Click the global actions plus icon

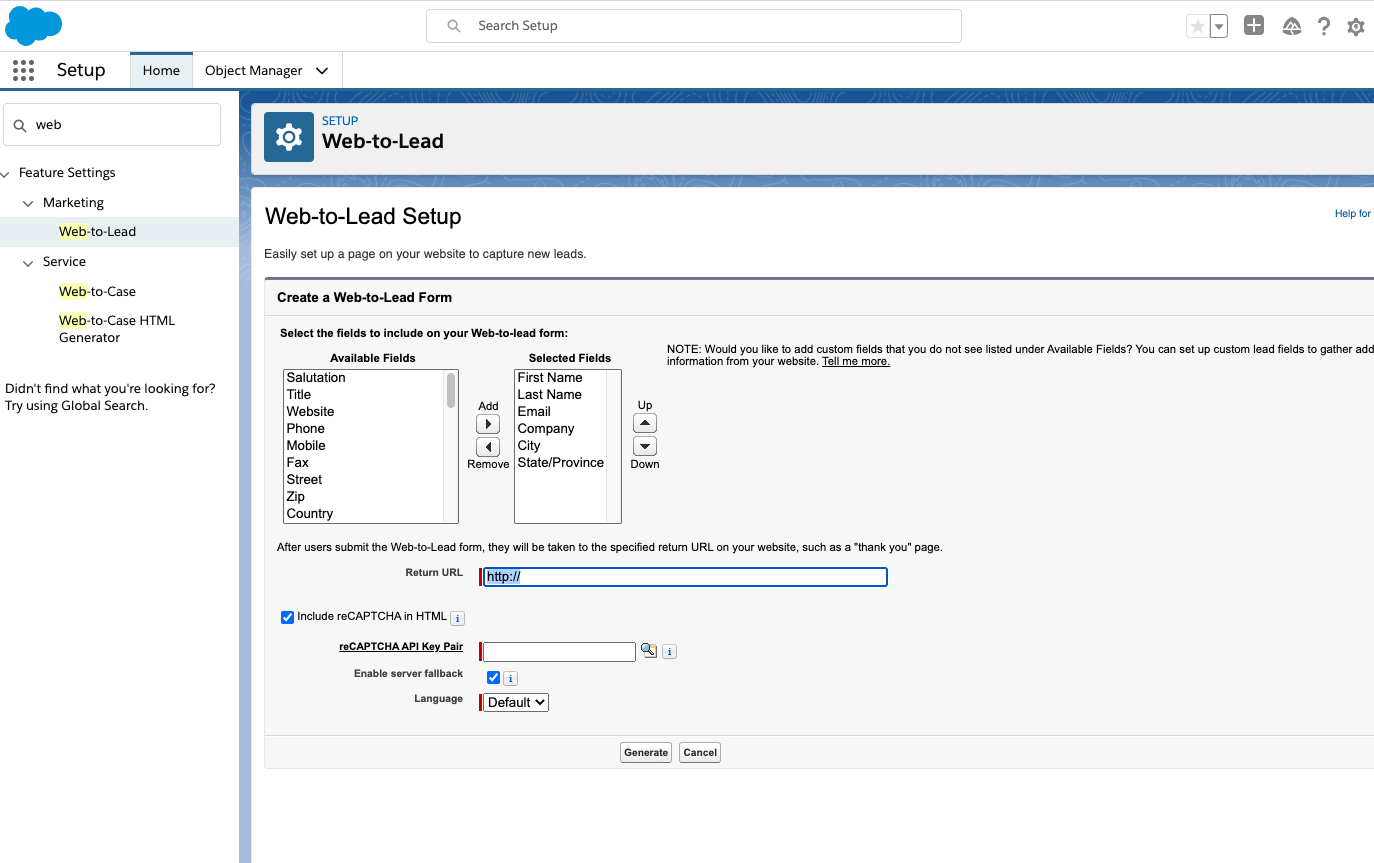1254,26
